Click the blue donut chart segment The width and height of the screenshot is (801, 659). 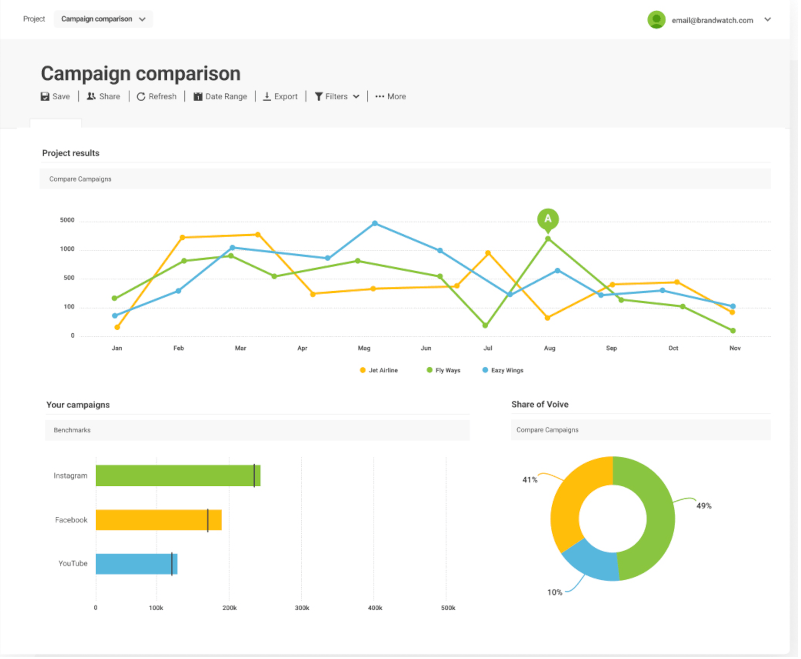595,561
